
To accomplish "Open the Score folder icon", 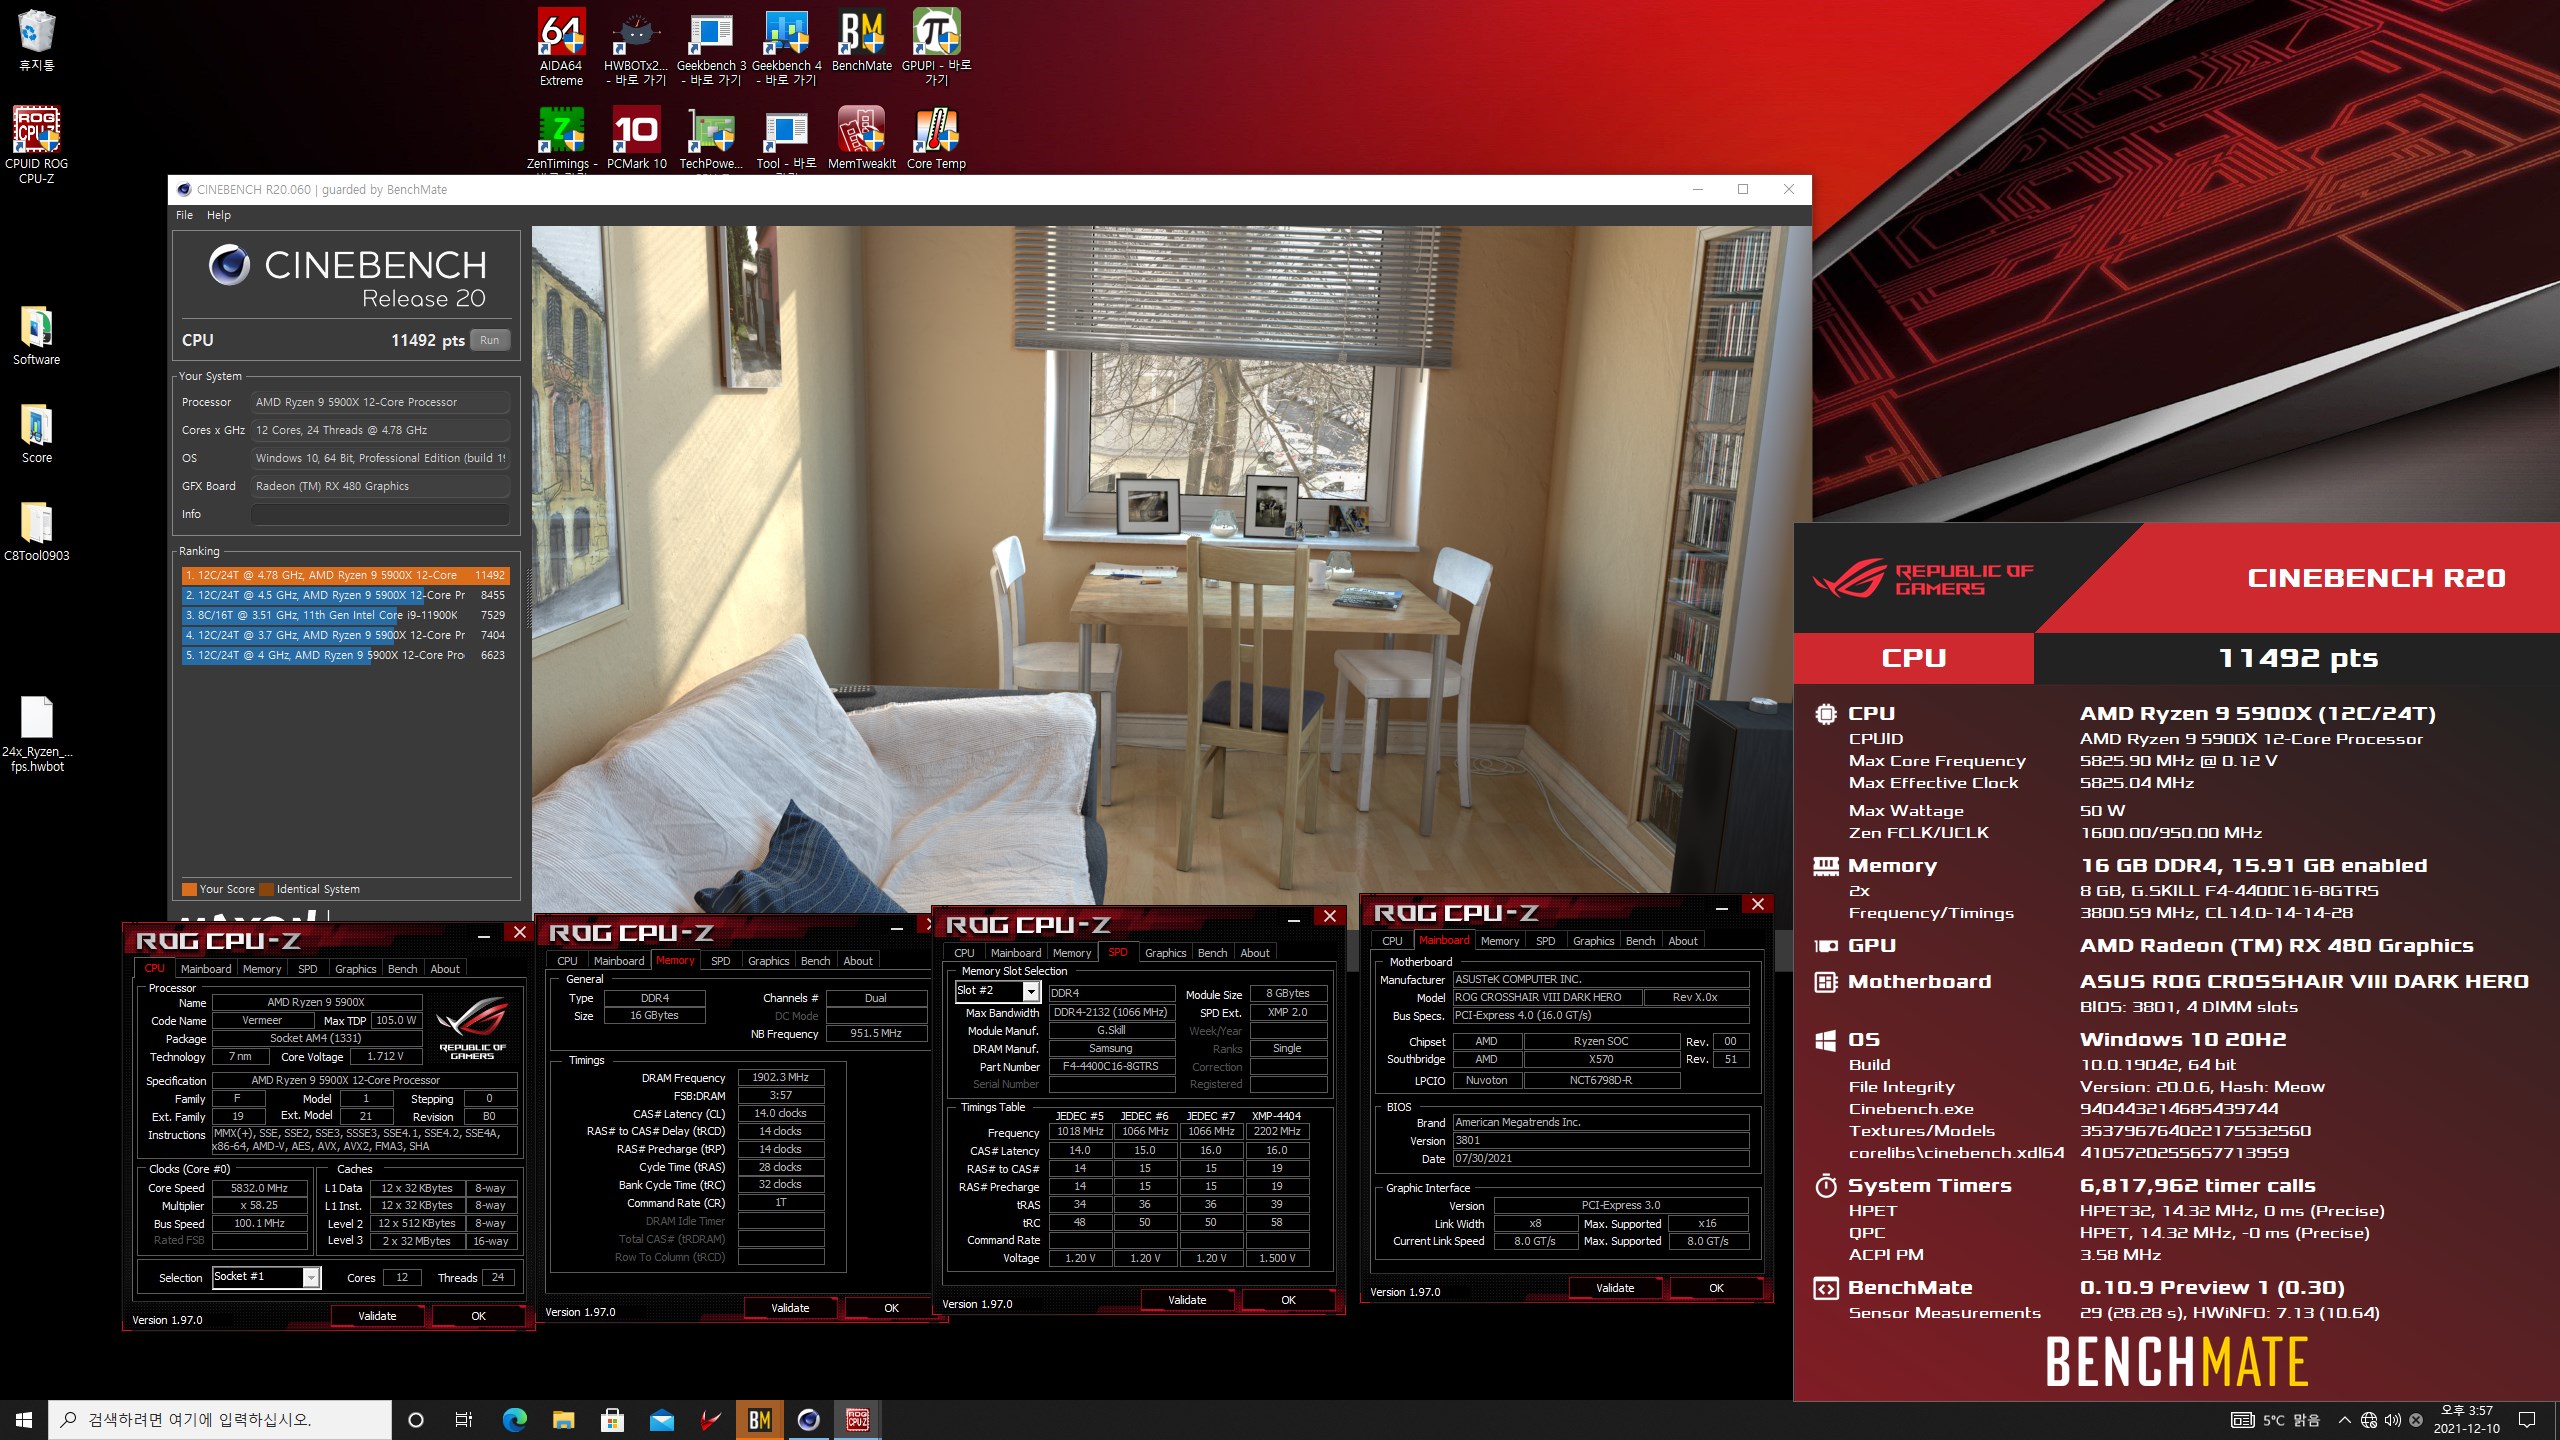I will [x=37, y=433].
